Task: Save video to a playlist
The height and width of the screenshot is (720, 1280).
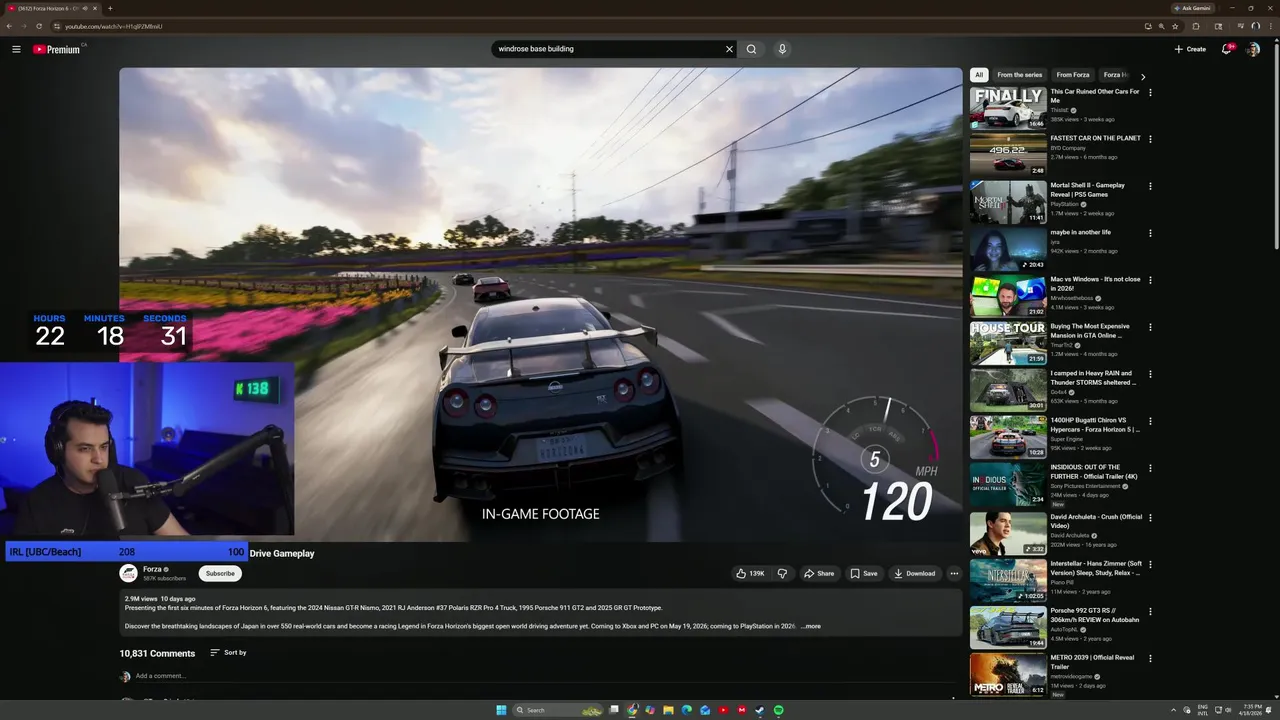Action: click(864, 573)
